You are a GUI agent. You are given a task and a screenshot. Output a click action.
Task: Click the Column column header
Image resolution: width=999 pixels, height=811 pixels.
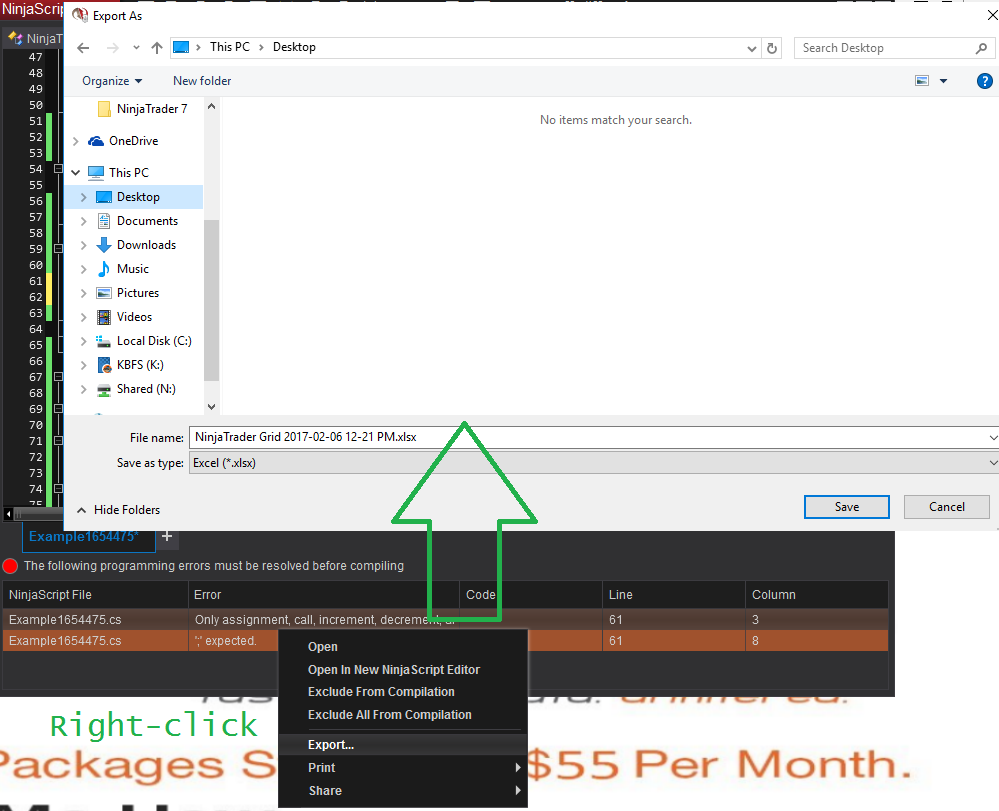tap(817, 594)
